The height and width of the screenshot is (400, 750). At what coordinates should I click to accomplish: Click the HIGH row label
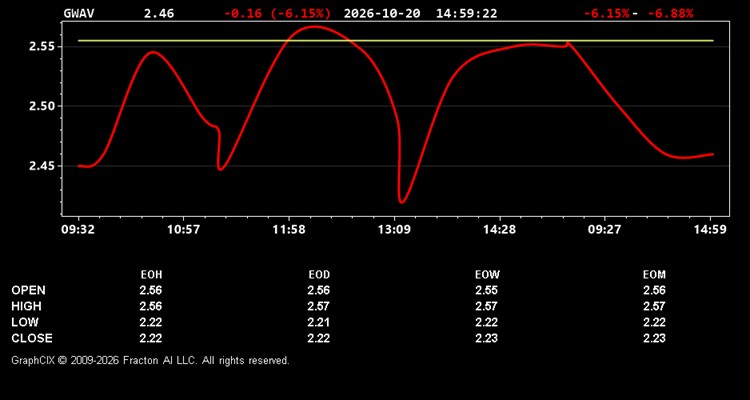click(x=26, y=306)
